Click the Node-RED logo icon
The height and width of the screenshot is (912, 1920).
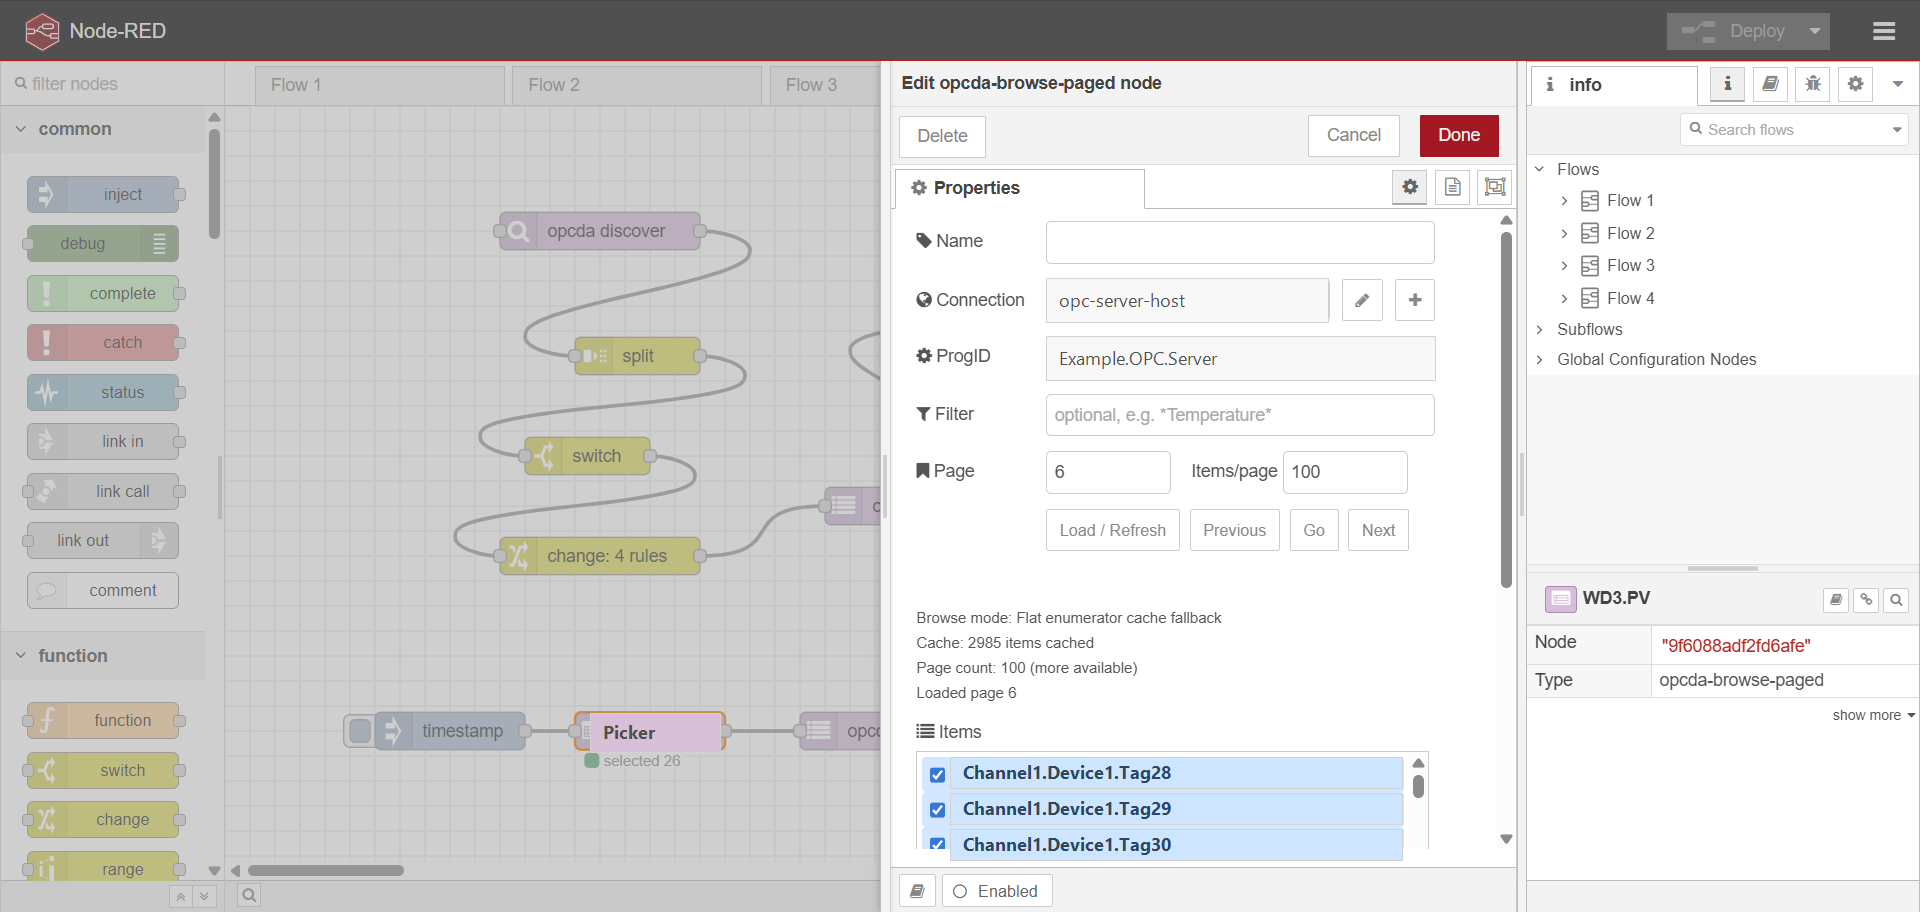point(42,31)
